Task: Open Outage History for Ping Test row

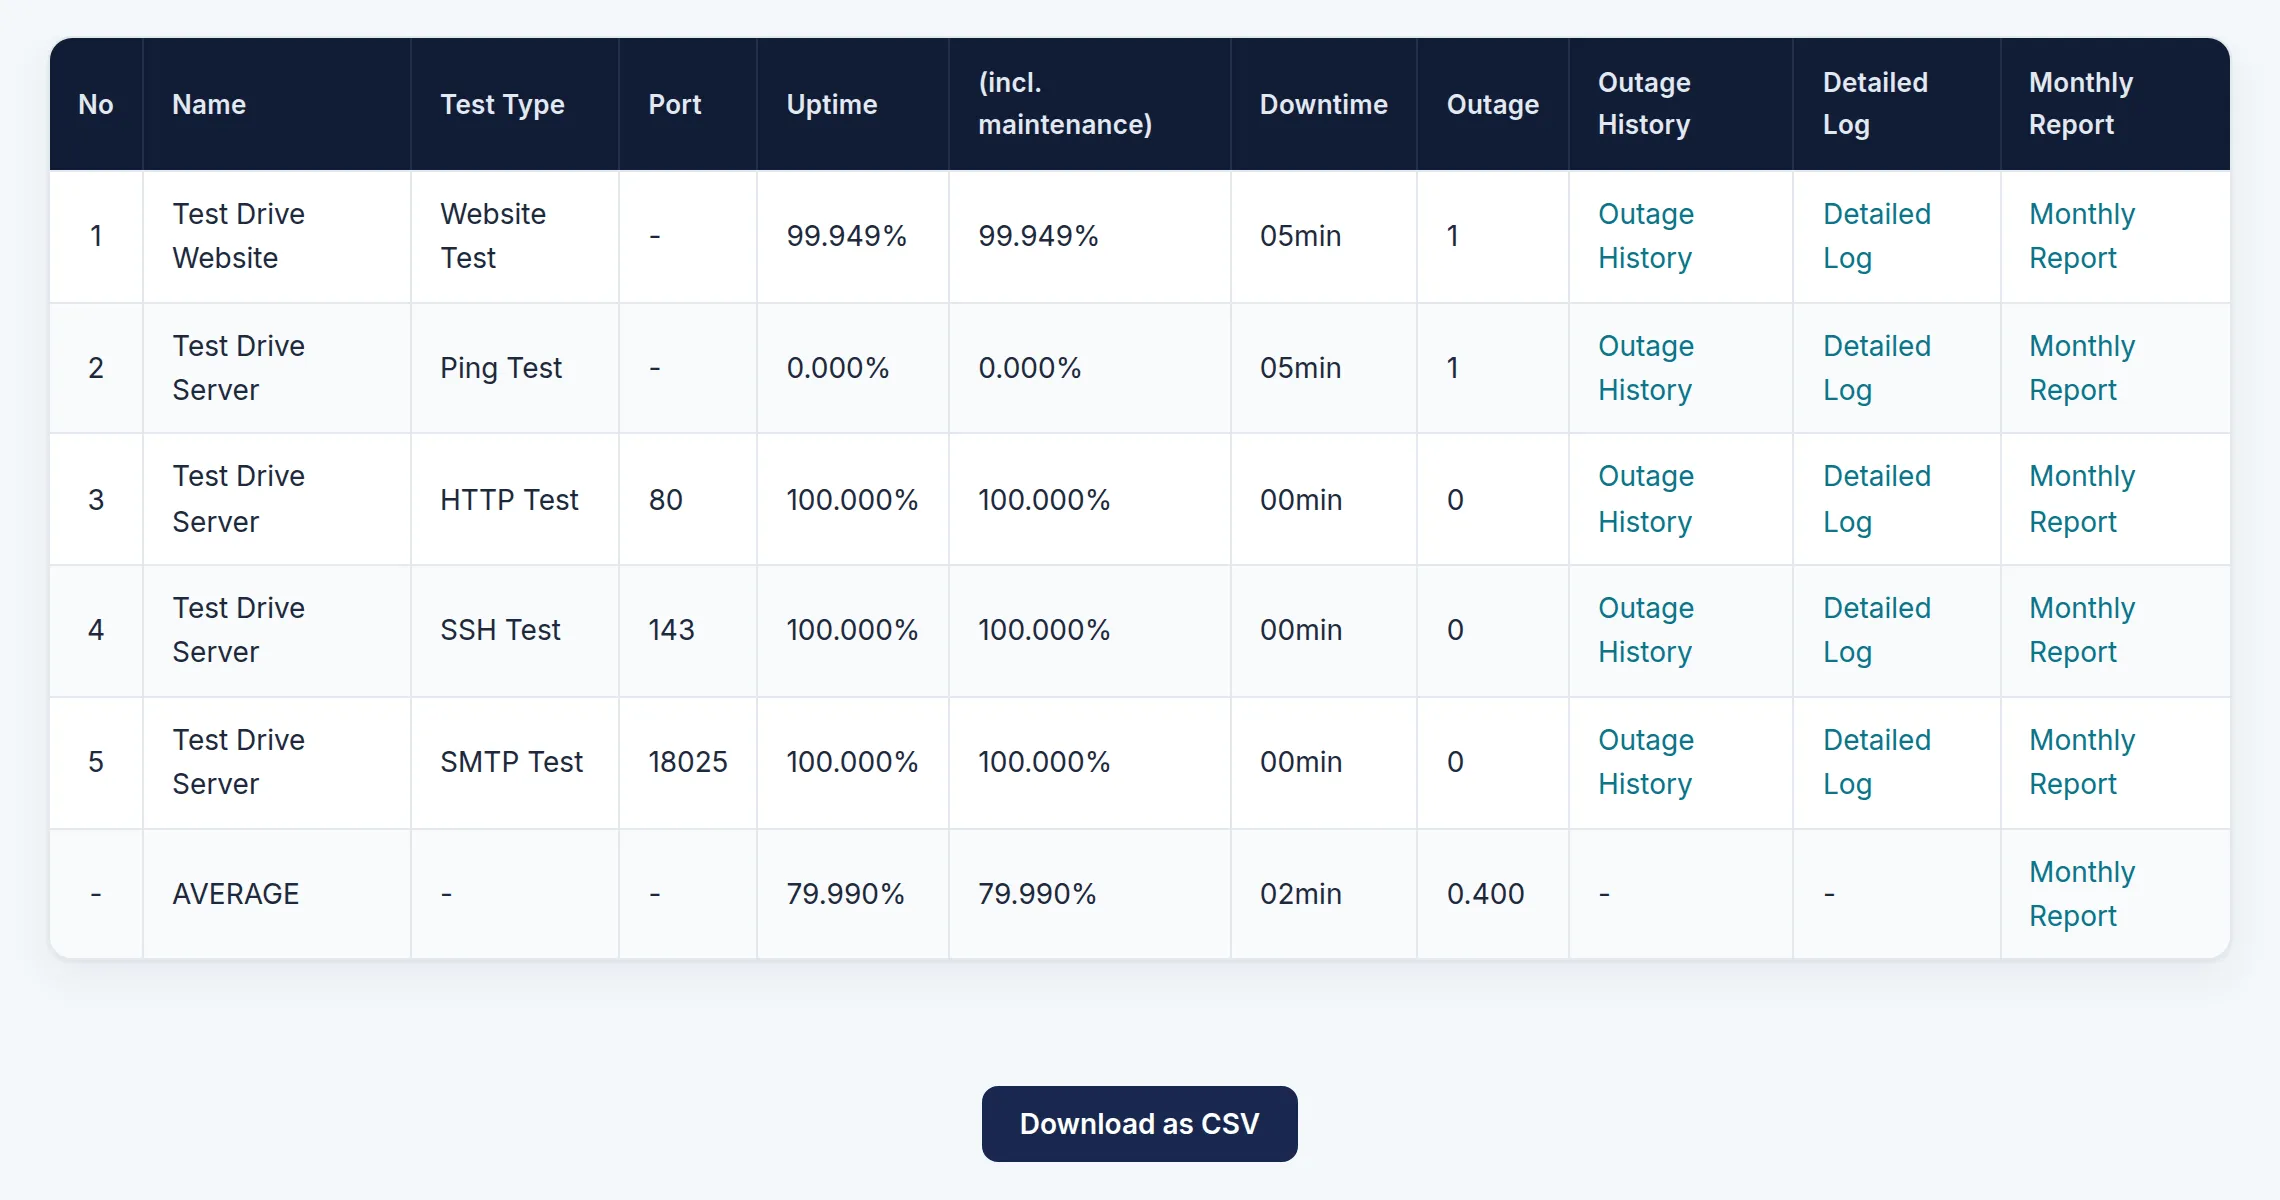Action: (1646, 368)
